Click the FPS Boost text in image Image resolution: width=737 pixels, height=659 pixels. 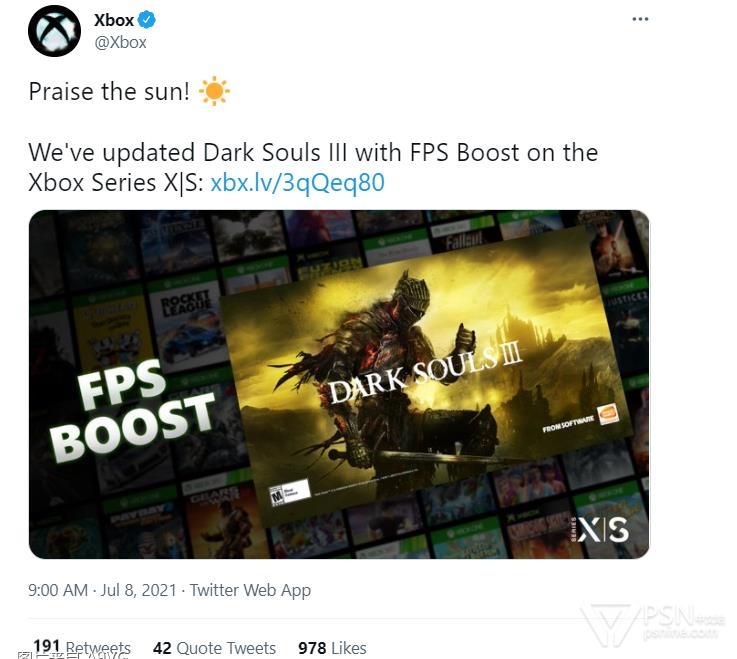coord(133,409)
